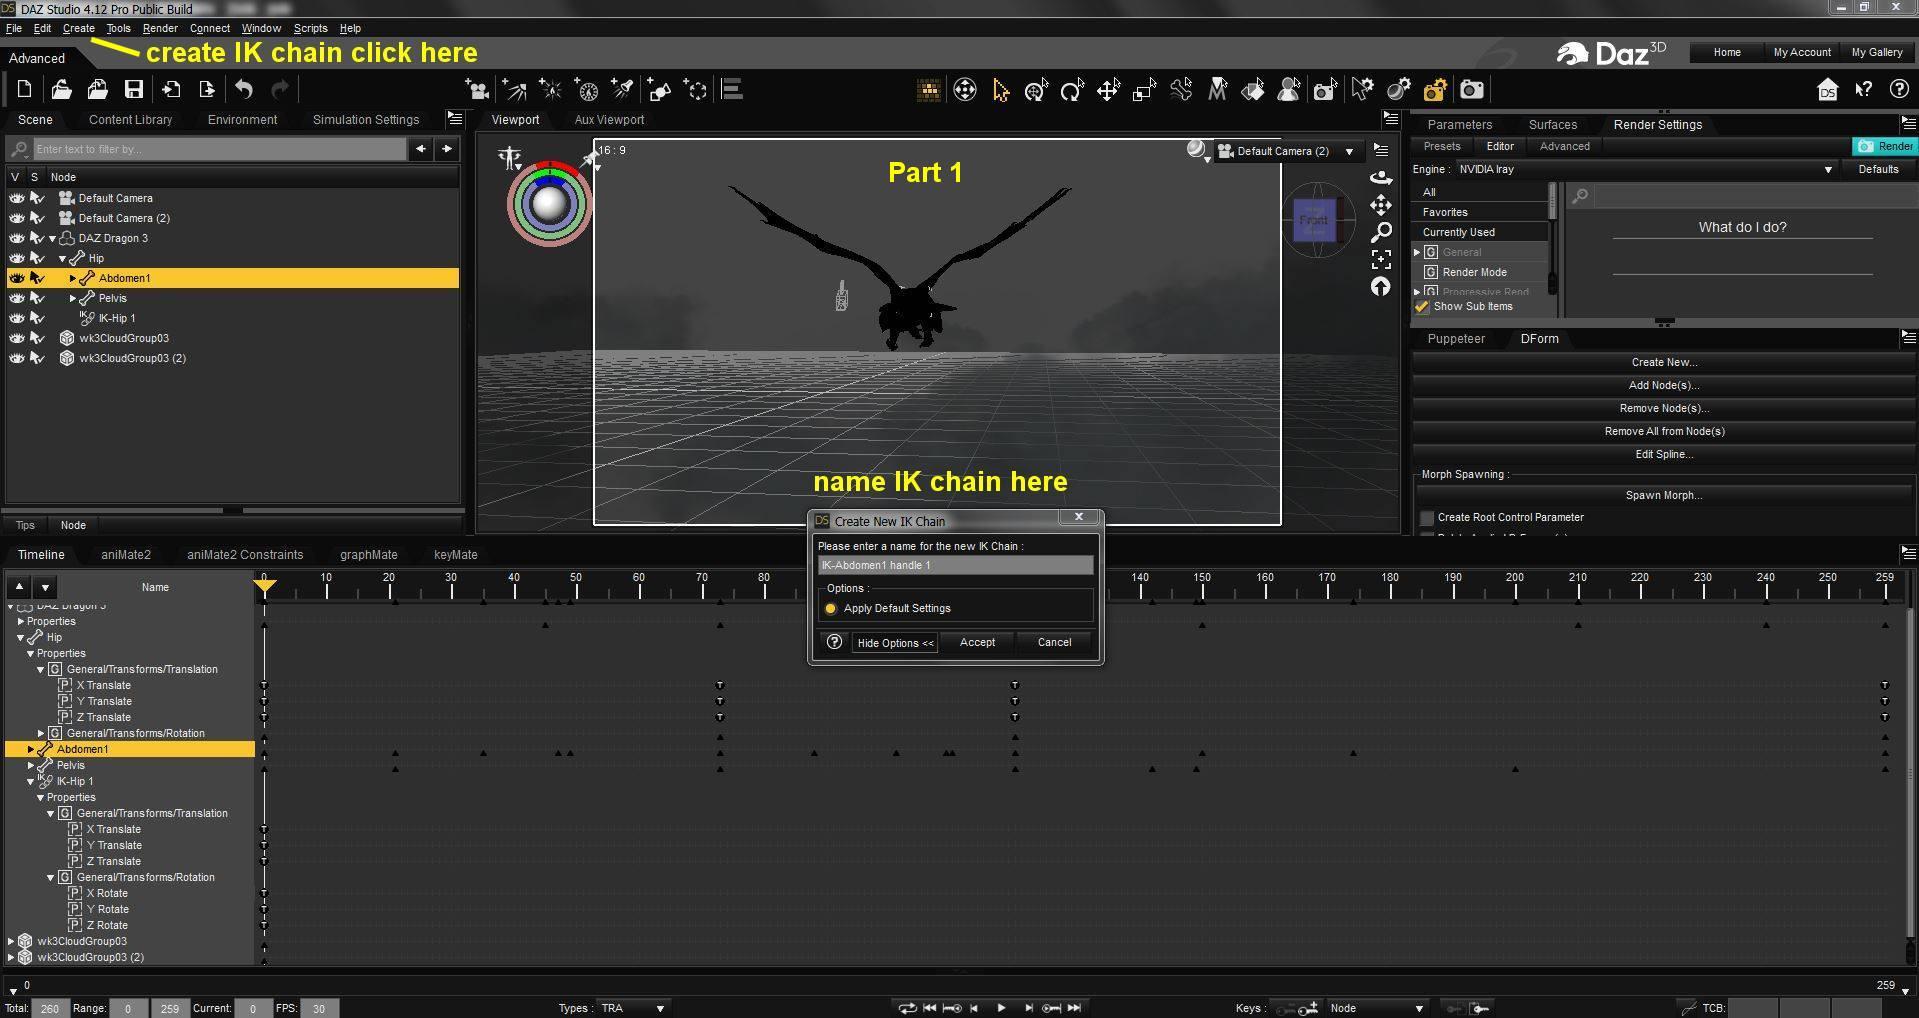Image resolution: width=1919 pixels, height=1018 pixels.
Task: Switch to the Content Library tab
Action: 130,120
